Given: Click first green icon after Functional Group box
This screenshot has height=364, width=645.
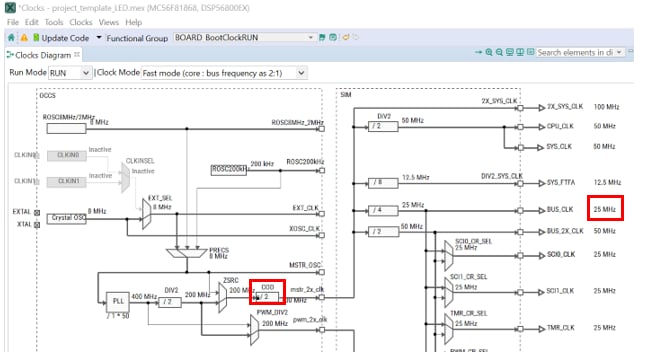Looking at the screenshot, I should tap(322, 37).
